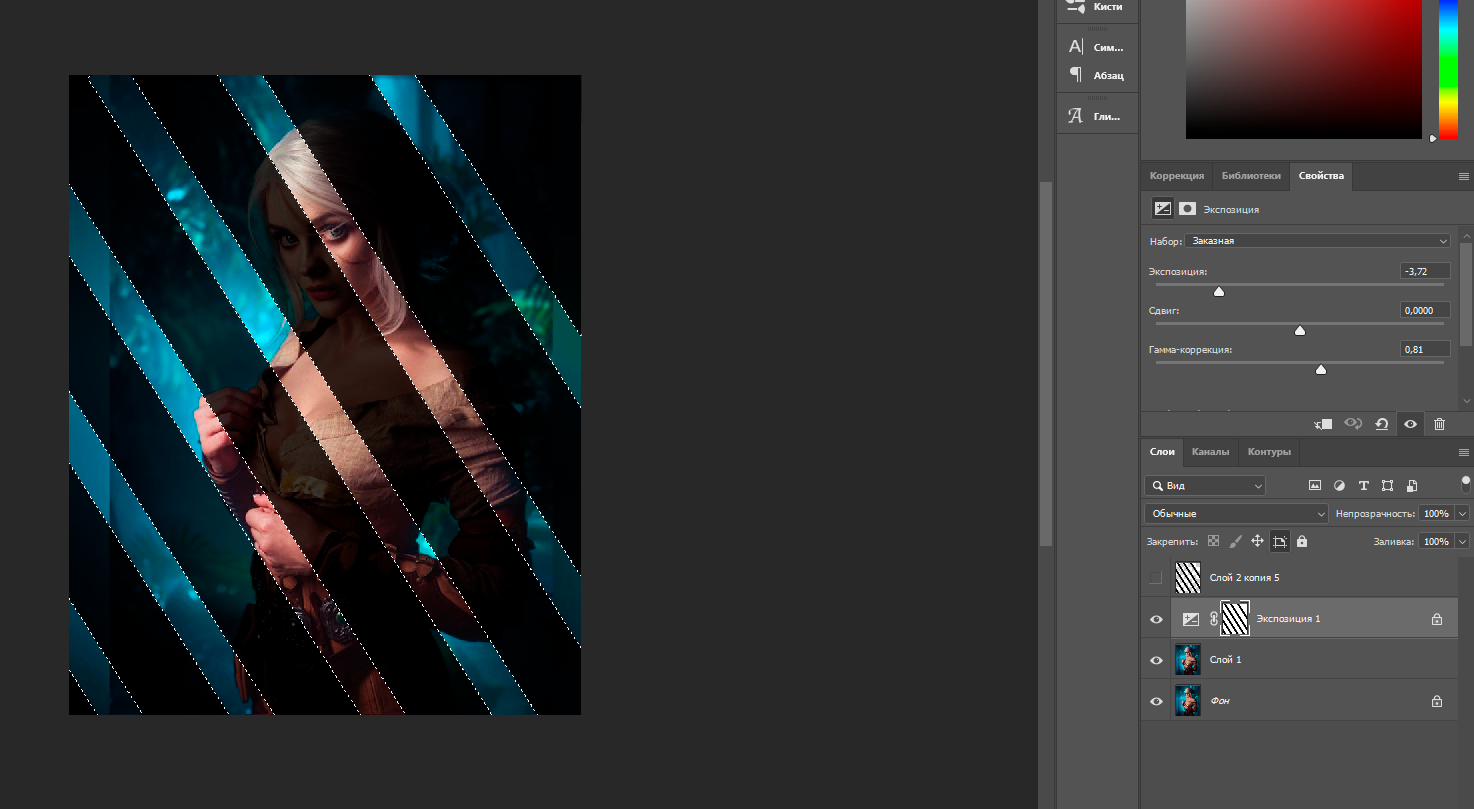Click the hue spectrum strip

pos(1448,68)
